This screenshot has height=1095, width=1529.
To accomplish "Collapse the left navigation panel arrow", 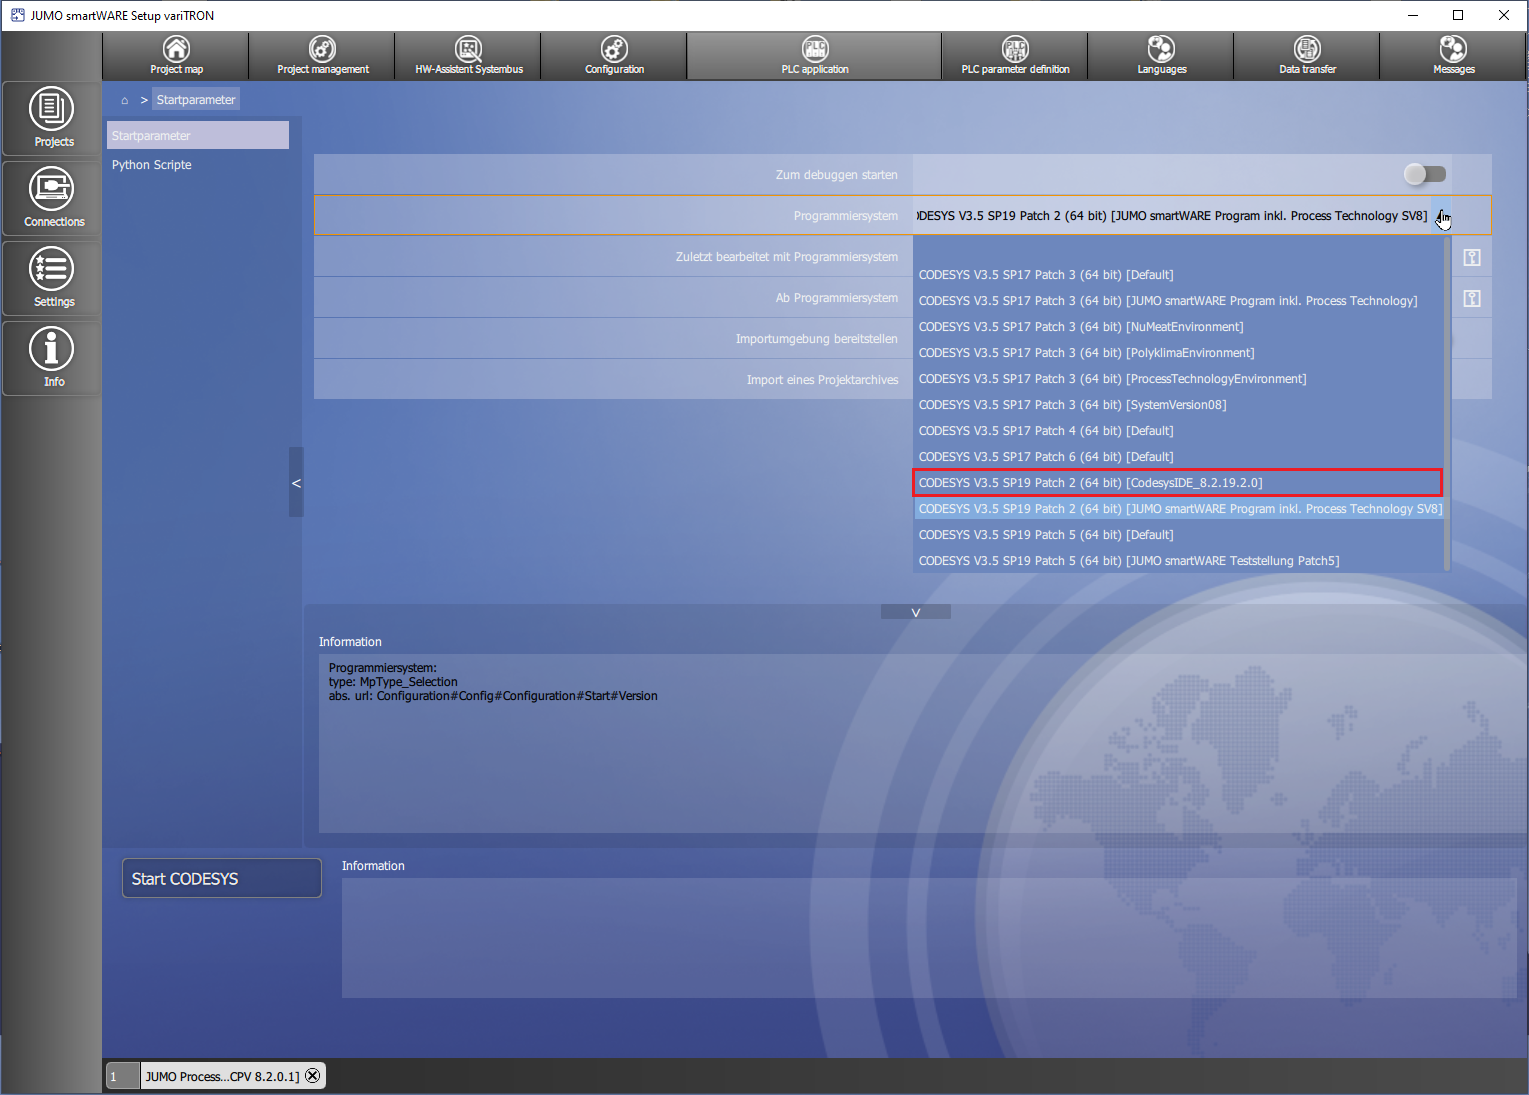I will pyautogui.click(x=296, y=483).
